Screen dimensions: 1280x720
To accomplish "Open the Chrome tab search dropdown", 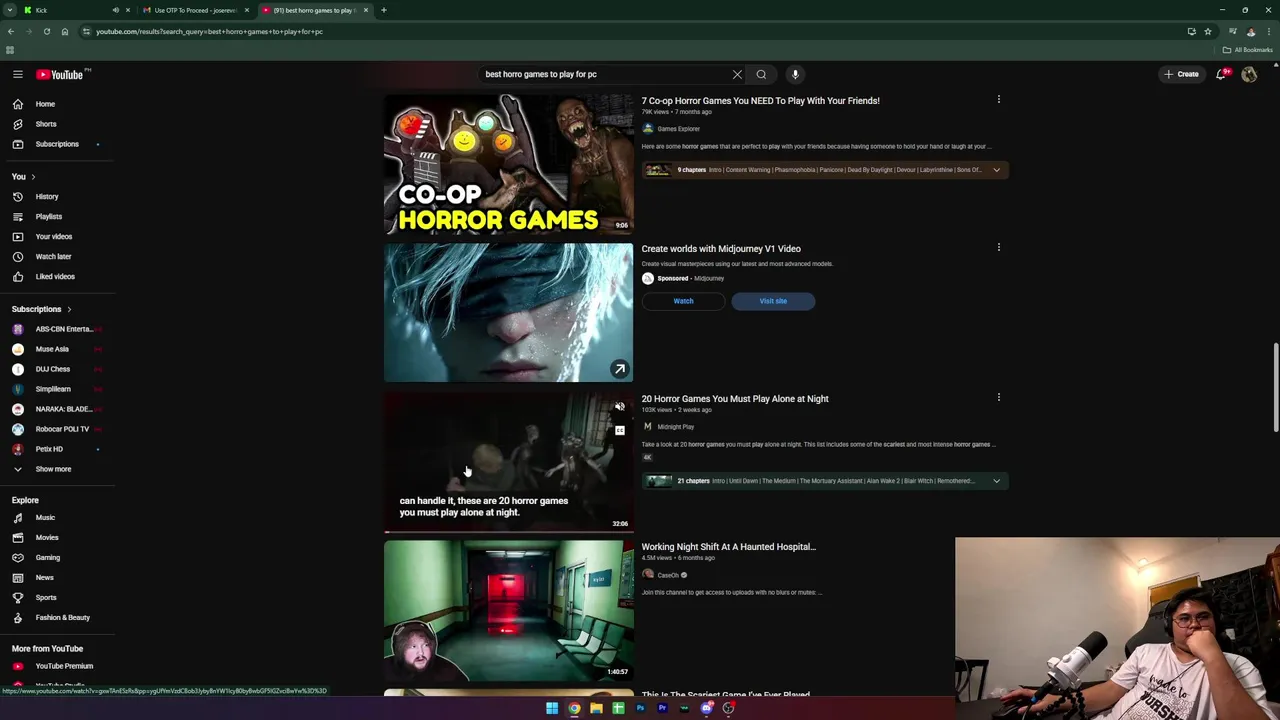I will [x=11, y=10].
